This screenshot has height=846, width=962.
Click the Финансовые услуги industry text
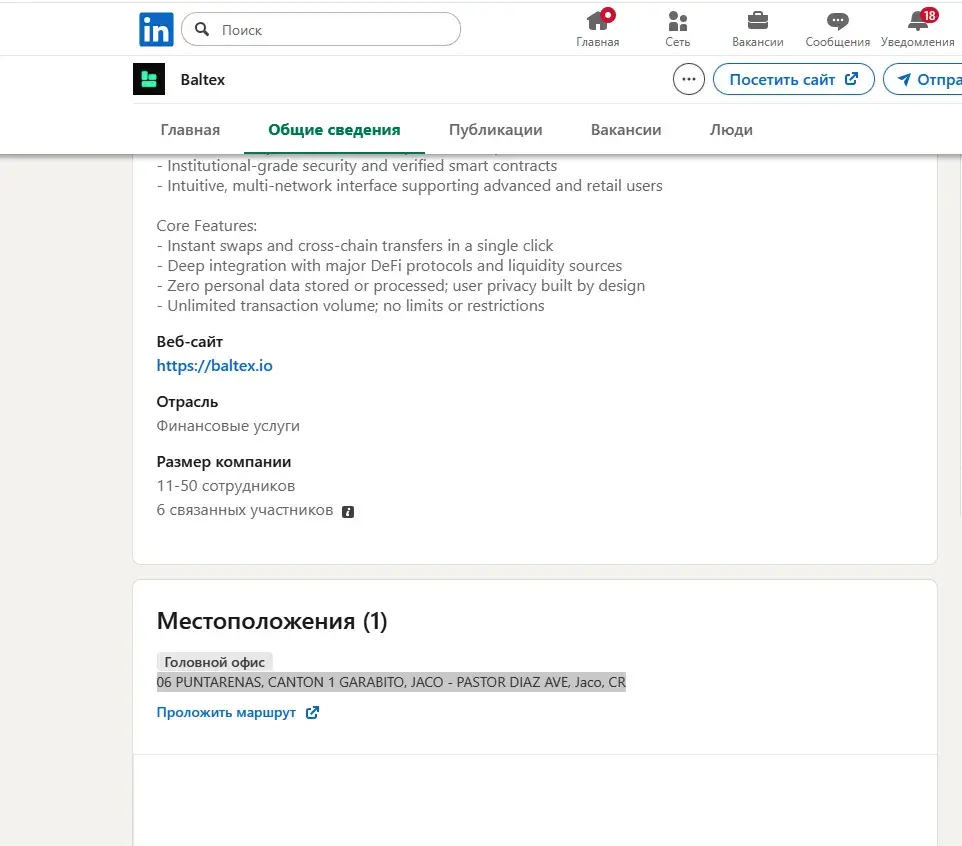pyautogui.click(x=228, y=426)
